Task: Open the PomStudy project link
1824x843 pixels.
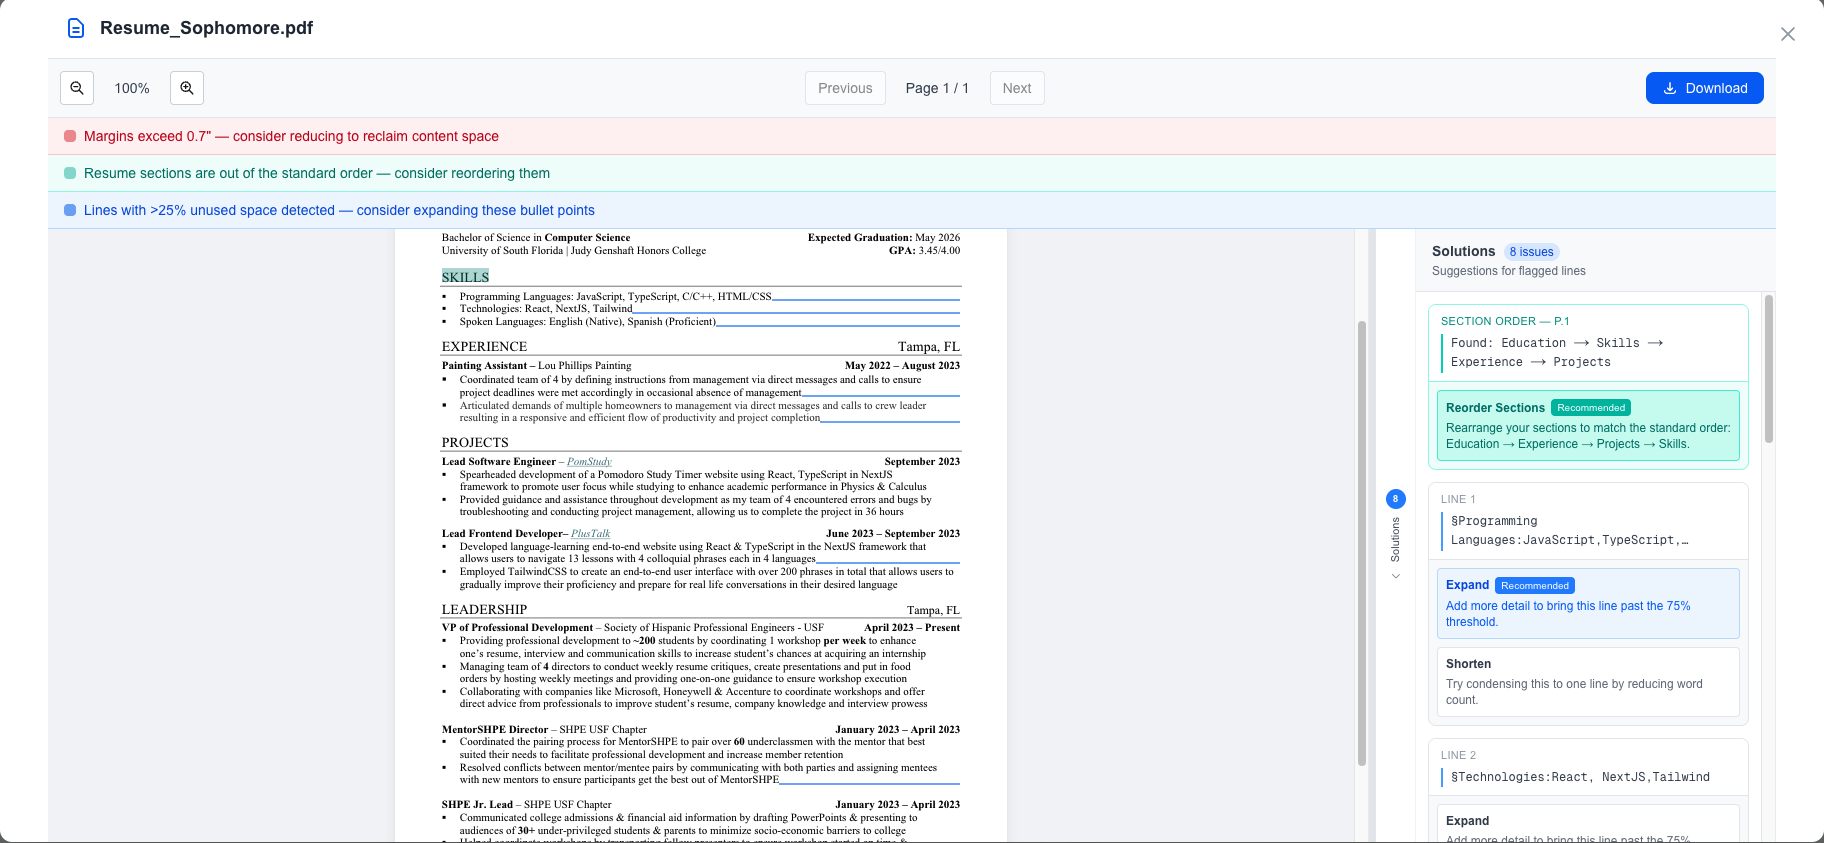Action: tap(589, 462)
